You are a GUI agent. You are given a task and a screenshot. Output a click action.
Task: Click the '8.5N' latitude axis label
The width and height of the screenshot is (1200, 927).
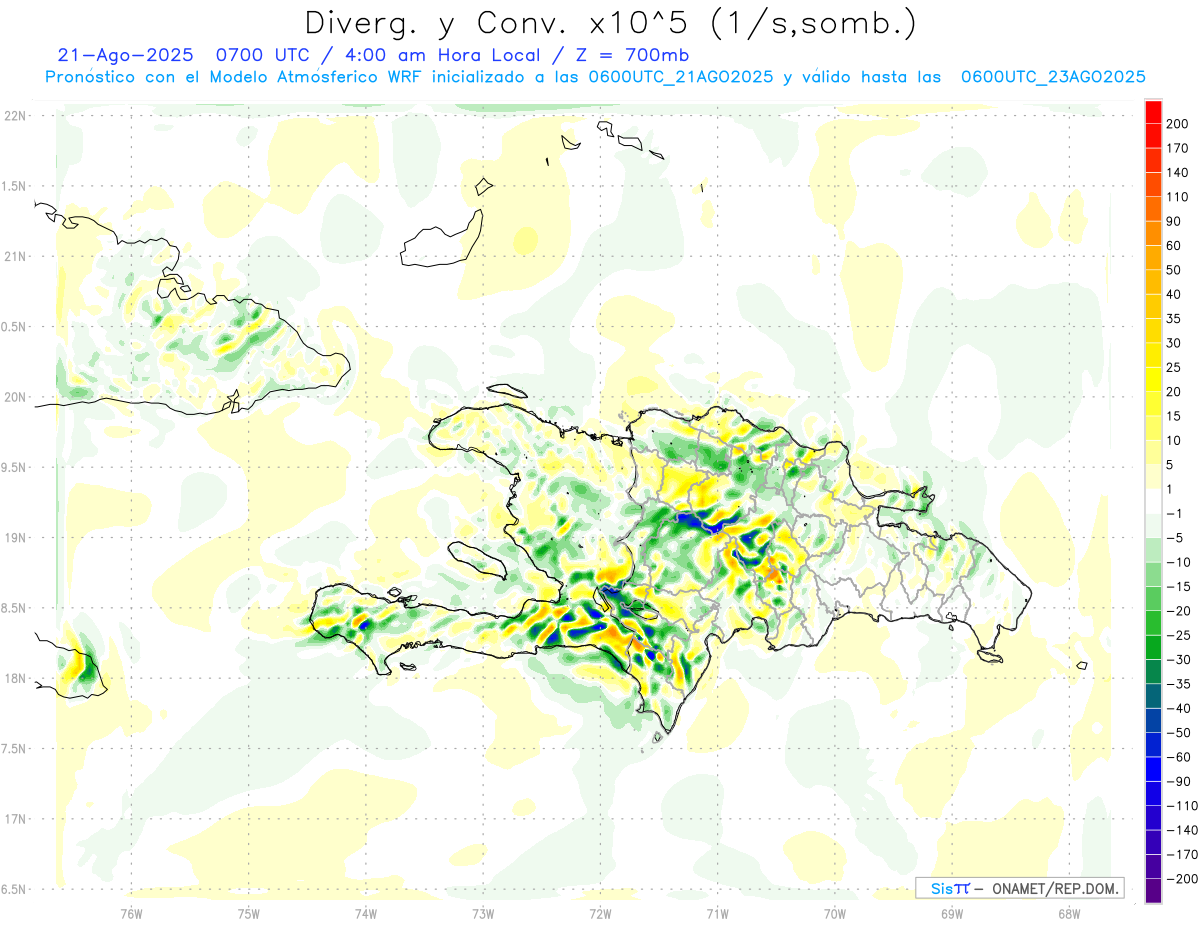pos(14,608)
